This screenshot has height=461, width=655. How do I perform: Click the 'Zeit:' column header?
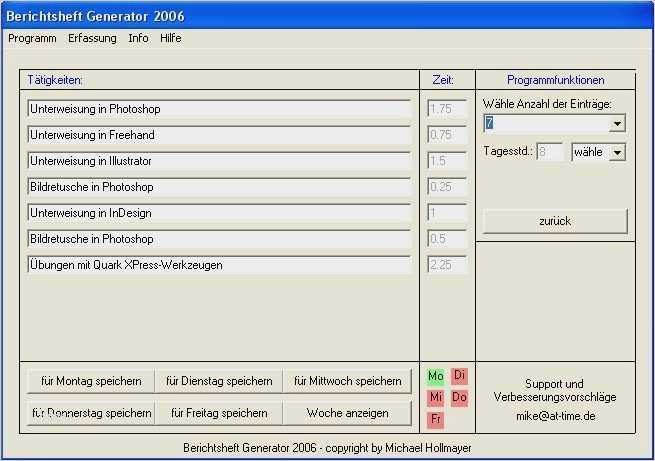coord(443,80)
